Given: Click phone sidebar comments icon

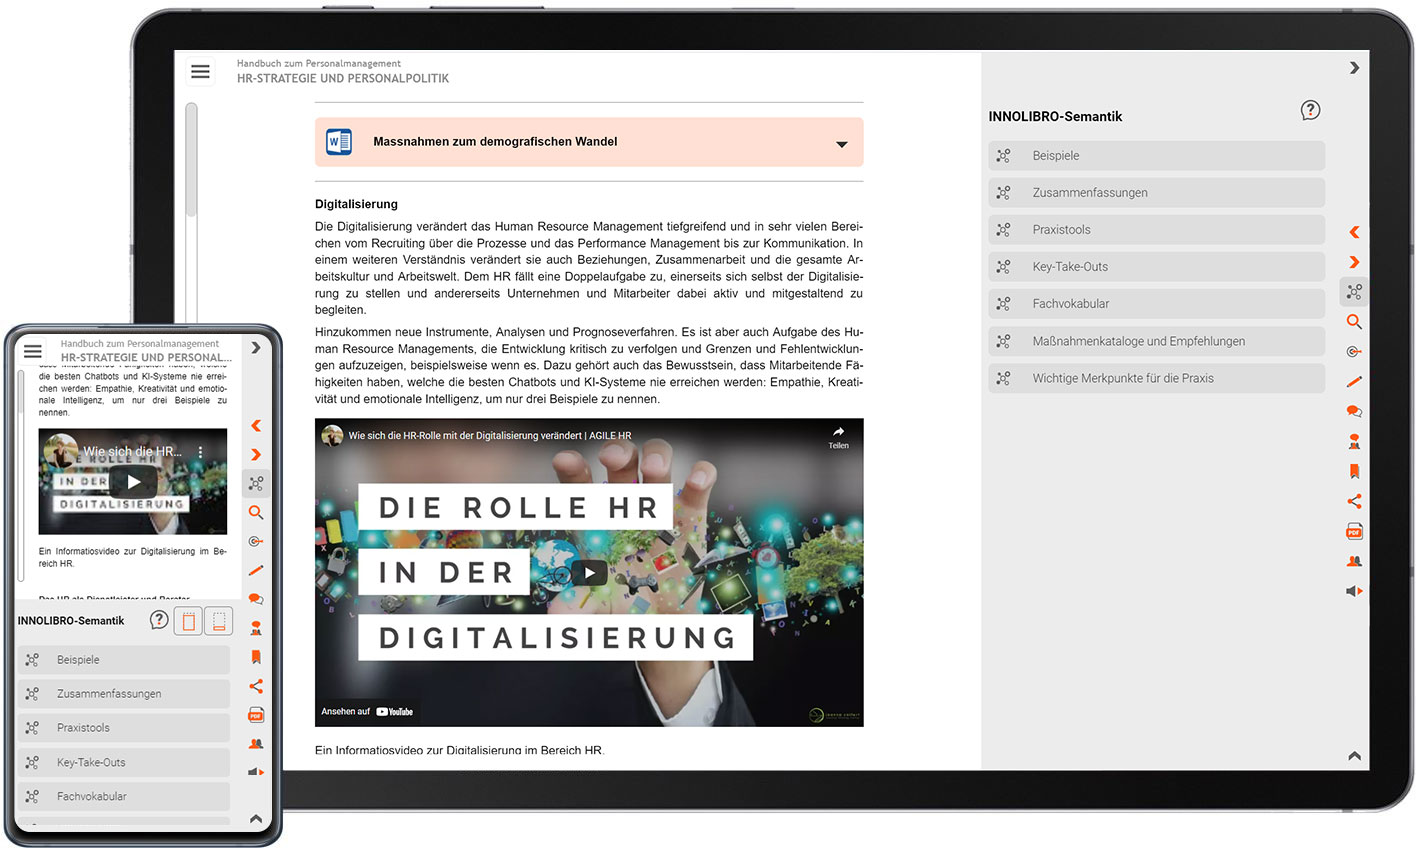Looking at the screenshot, I should coord(256,599).
